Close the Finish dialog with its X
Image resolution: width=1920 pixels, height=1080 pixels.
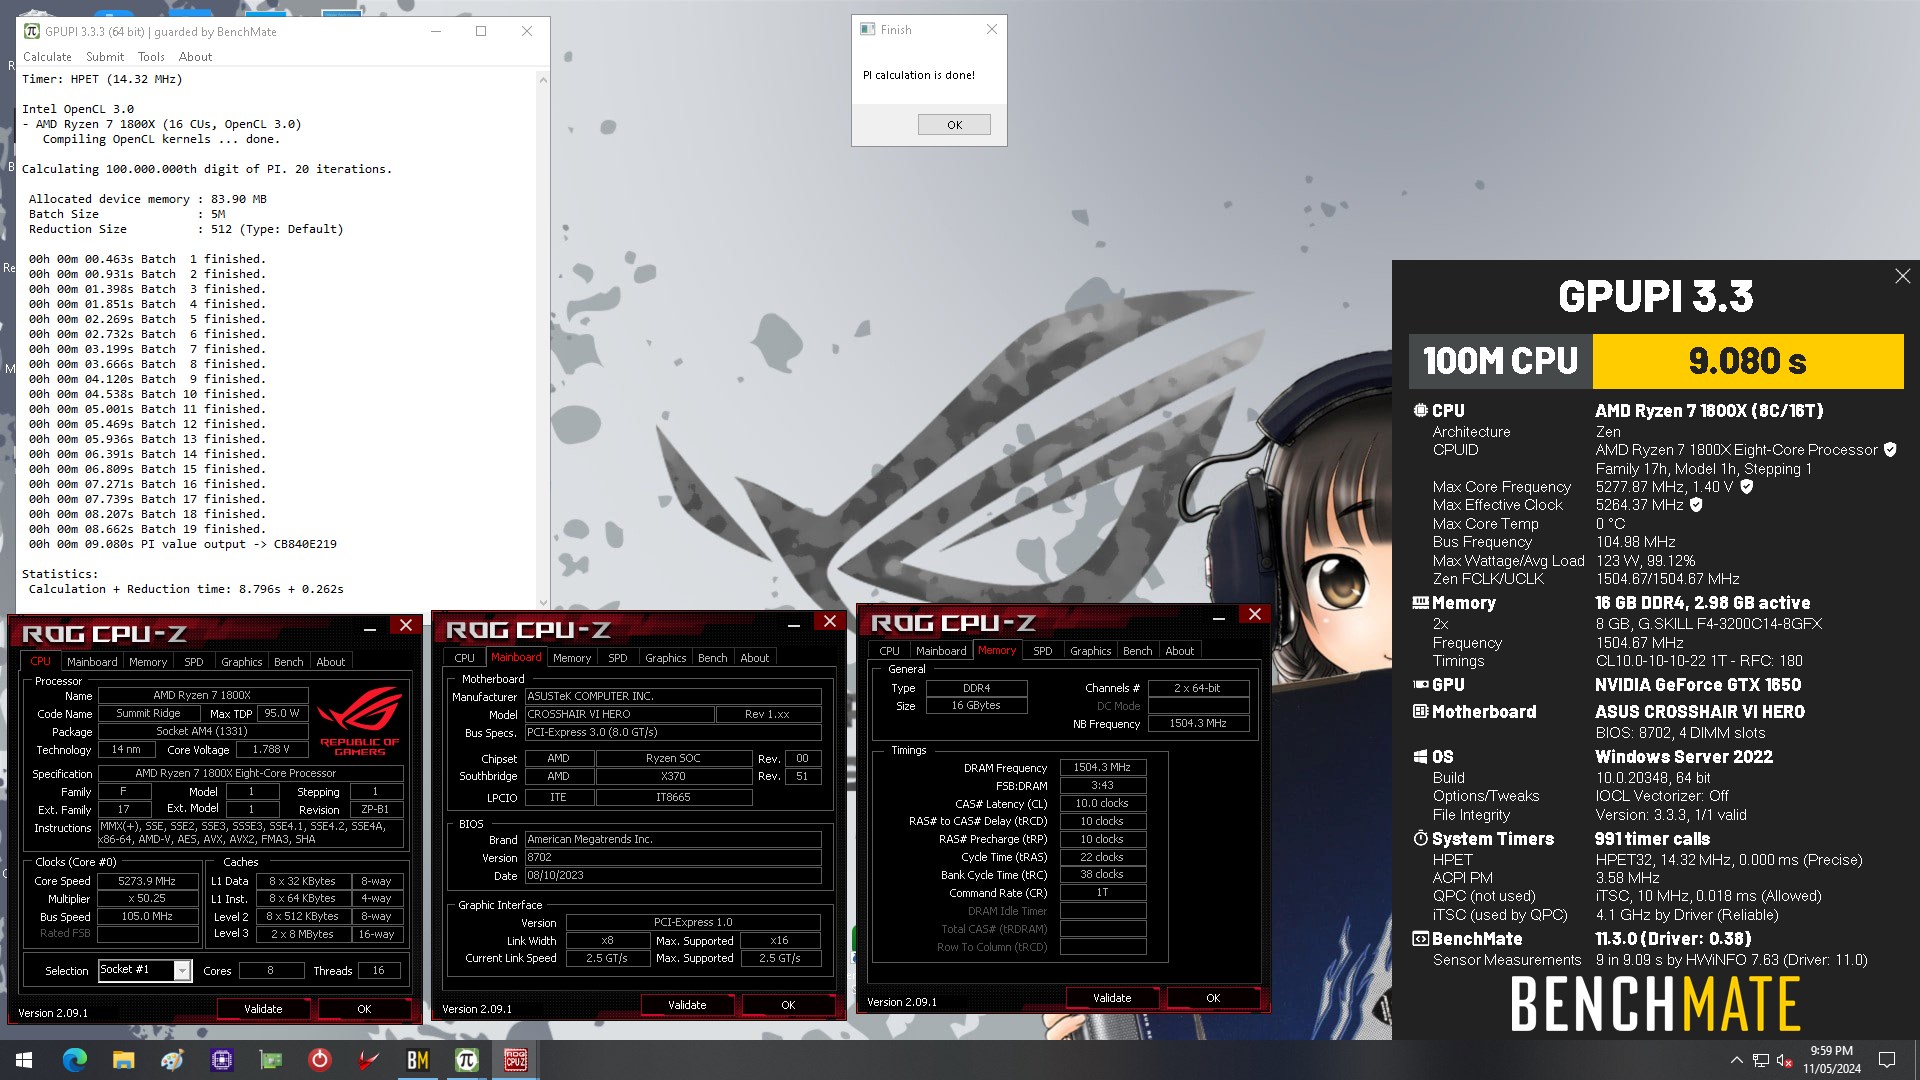pos(991,29)
